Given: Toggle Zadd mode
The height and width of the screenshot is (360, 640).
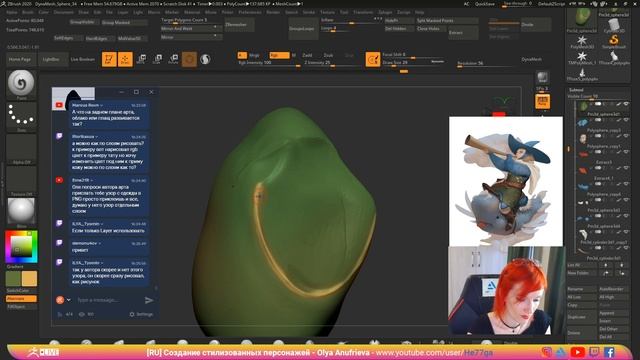Looking at the screenshot, I should (x=307, y=55).
